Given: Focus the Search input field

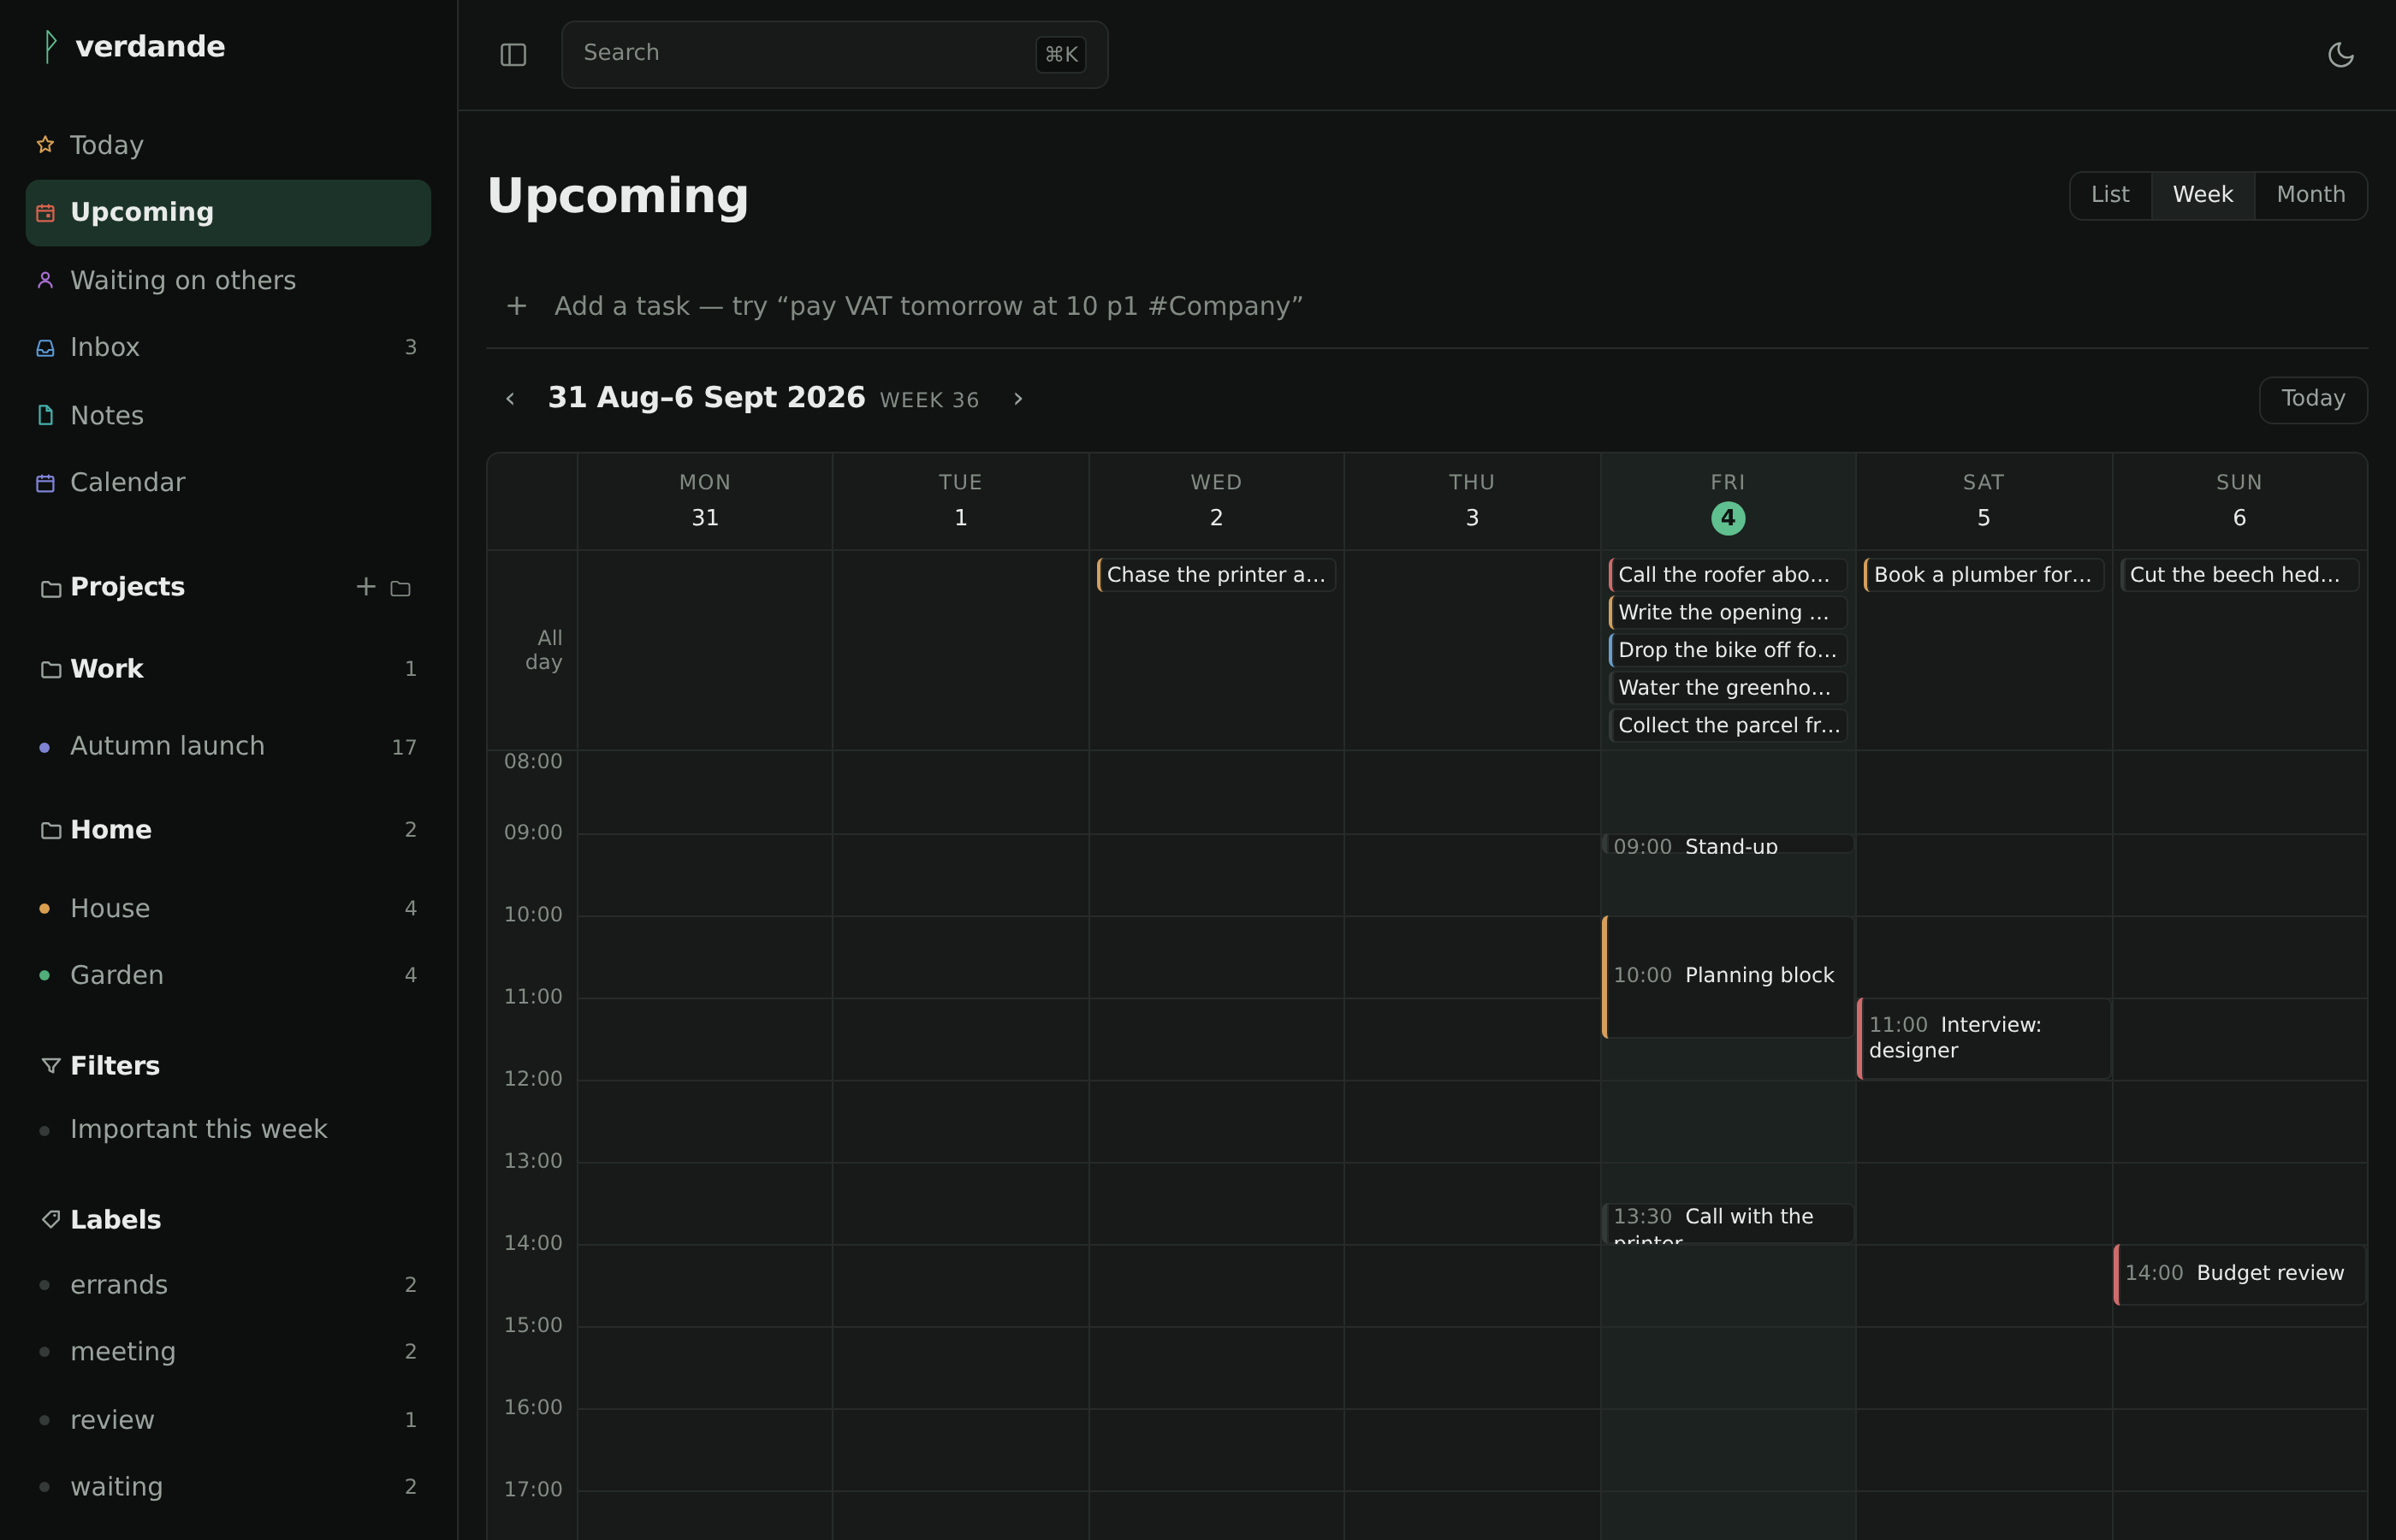Looking at the screenshot, I should 834,54.
